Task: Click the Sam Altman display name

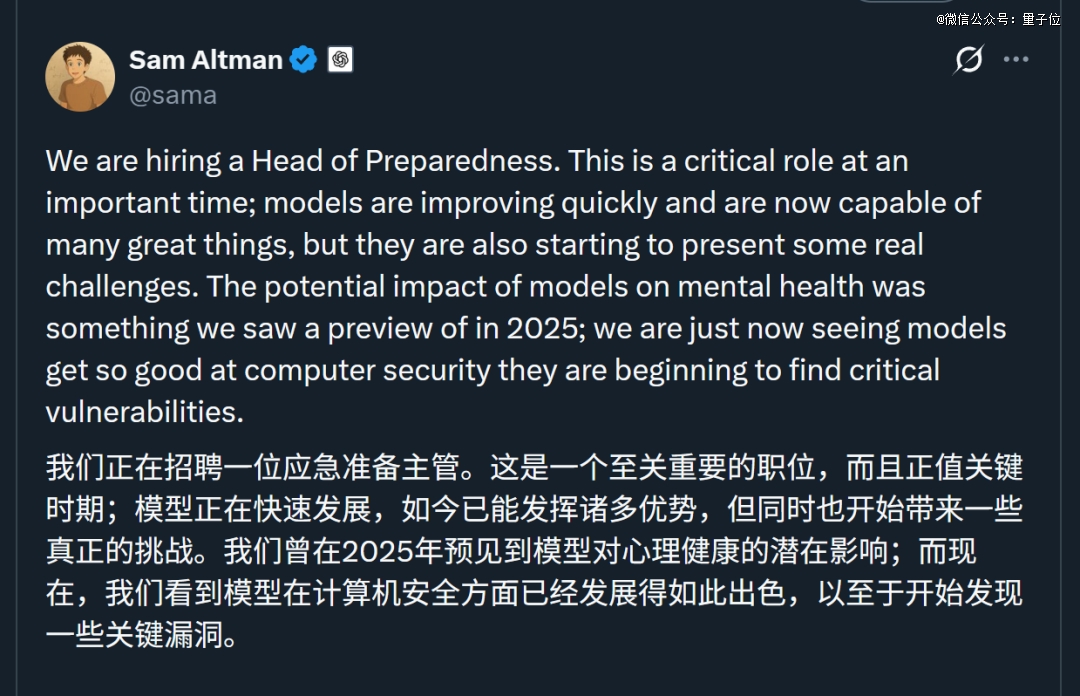Action: 206,60
